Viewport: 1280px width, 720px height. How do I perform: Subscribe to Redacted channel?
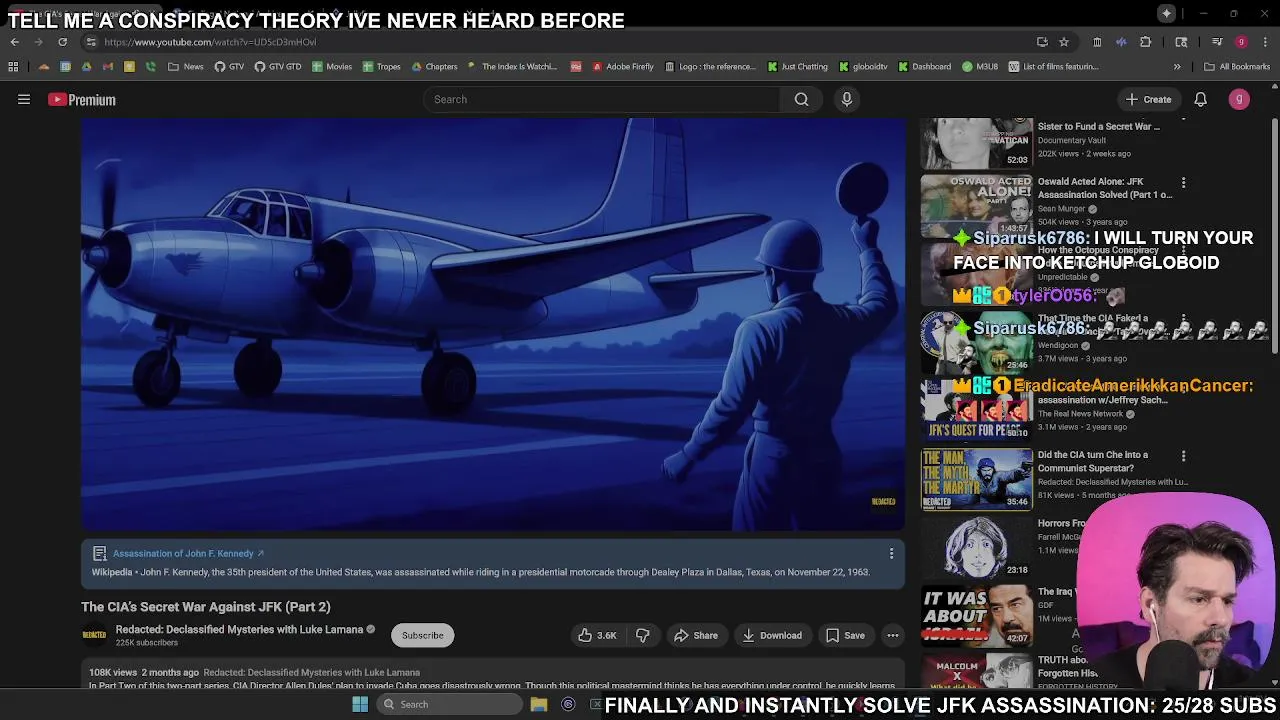(422, 635)
